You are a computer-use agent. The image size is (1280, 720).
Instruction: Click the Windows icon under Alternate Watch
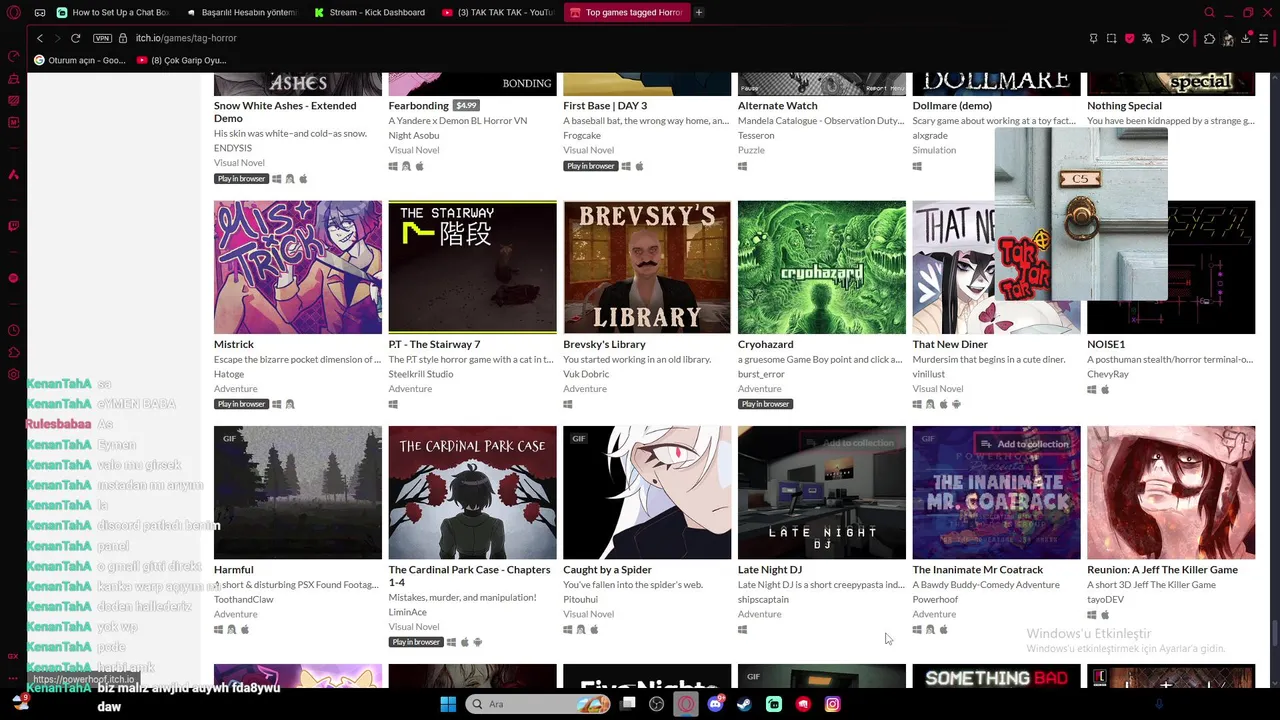pyautogui.click(x=742, y=166)
